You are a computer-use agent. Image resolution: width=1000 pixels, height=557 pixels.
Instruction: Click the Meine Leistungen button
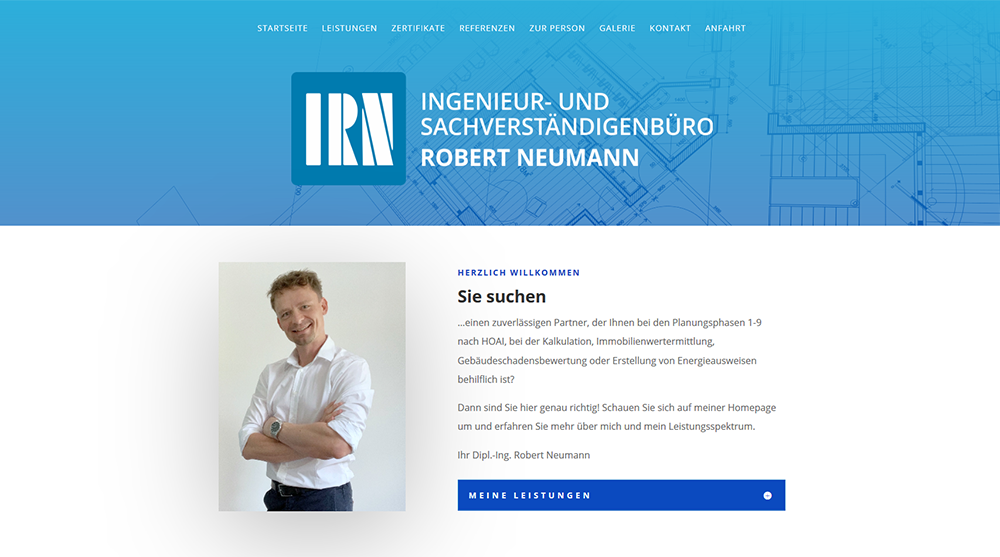click(621, 495)
